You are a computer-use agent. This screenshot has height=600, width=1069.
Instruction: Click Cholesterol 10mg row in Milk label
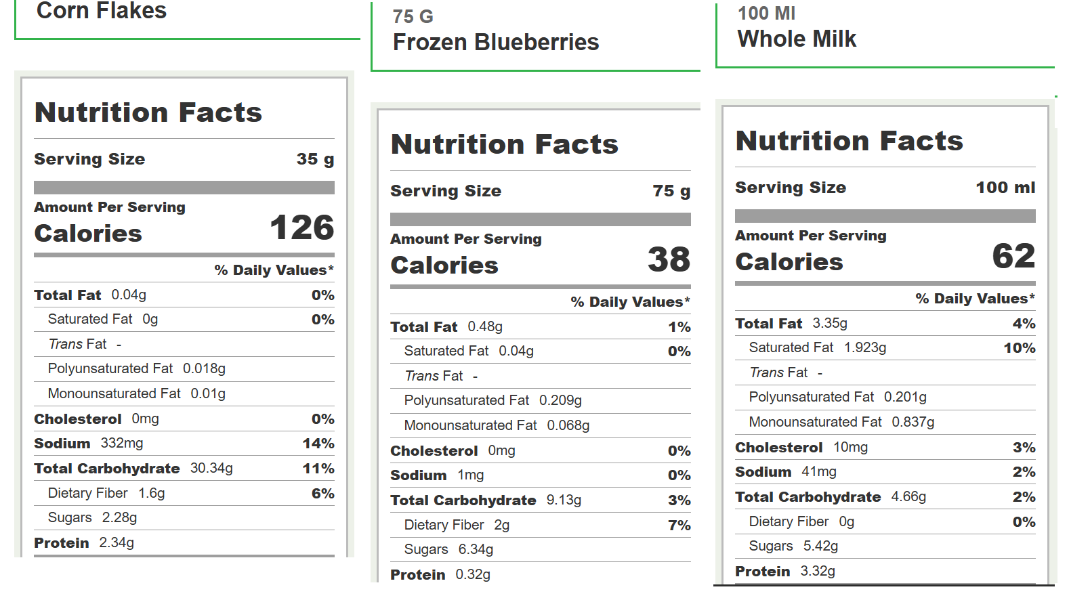(801, 447)
